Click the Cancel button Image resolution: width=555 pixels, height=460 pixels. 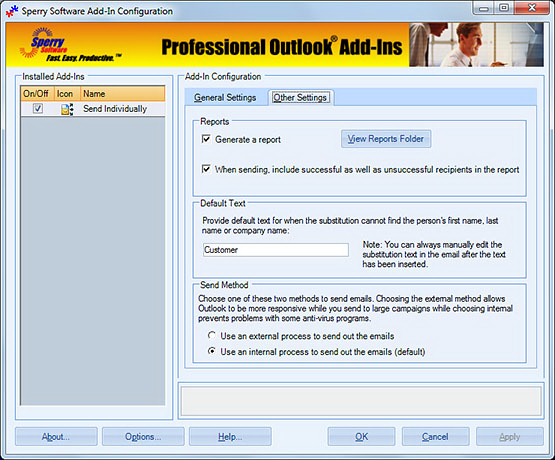(435, 437)
